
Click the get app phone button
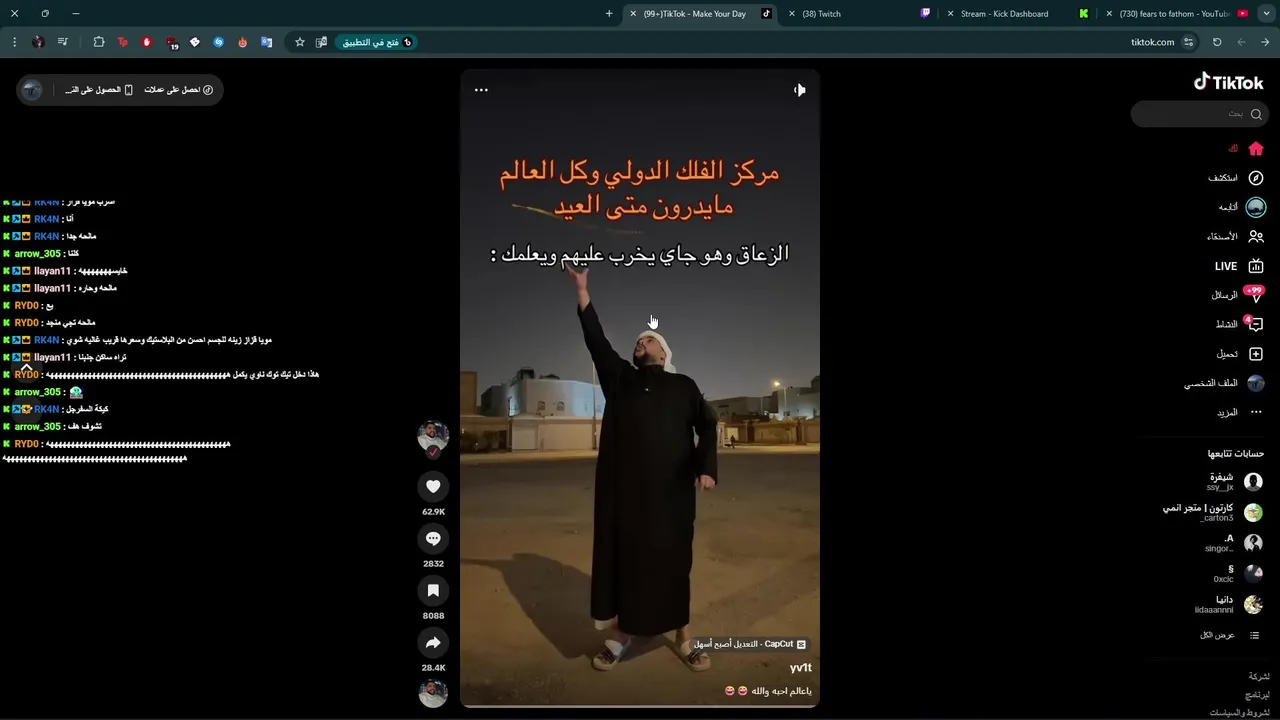(x=99, y=90)
